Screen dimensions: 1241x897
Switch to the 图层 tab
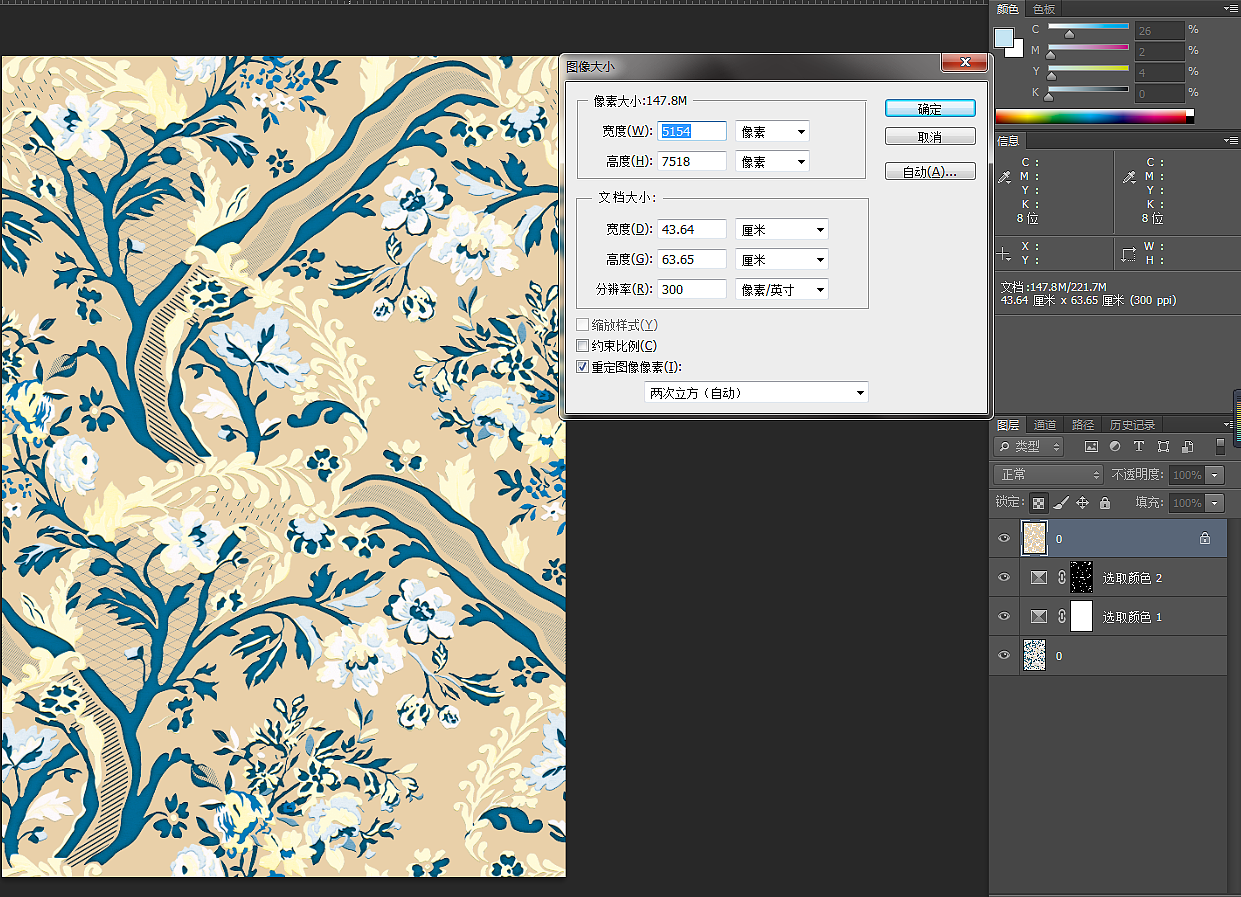[1008, 425]
